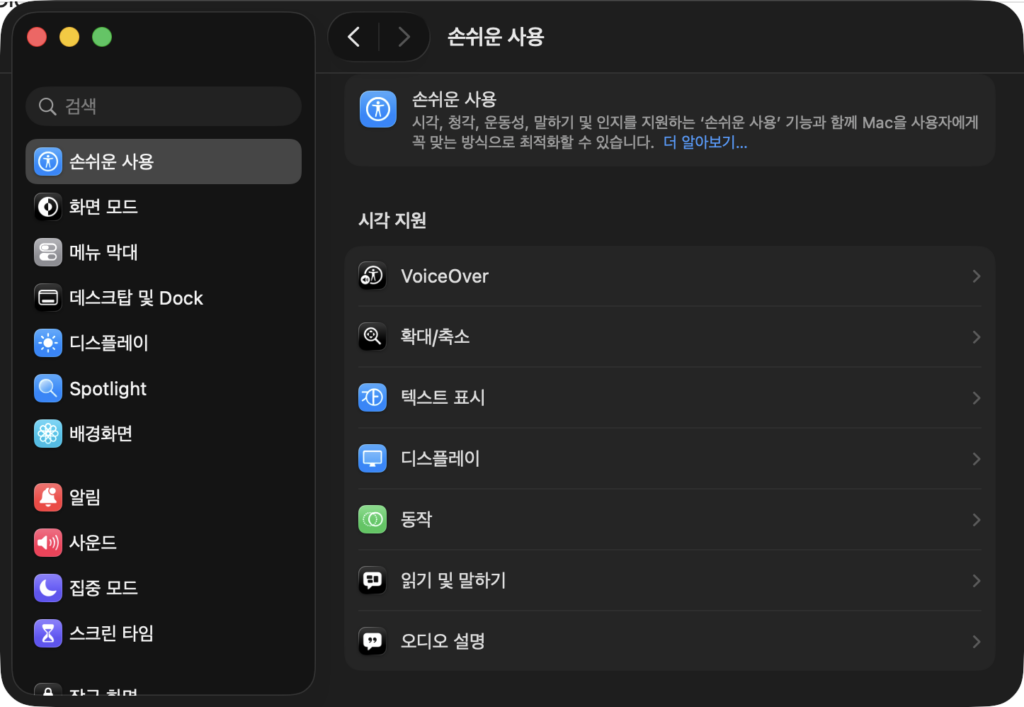This screenshot has height=707, width=1024.
Task: Select 메뉴 막대 in the sidebar
Action: coord(163,252)
